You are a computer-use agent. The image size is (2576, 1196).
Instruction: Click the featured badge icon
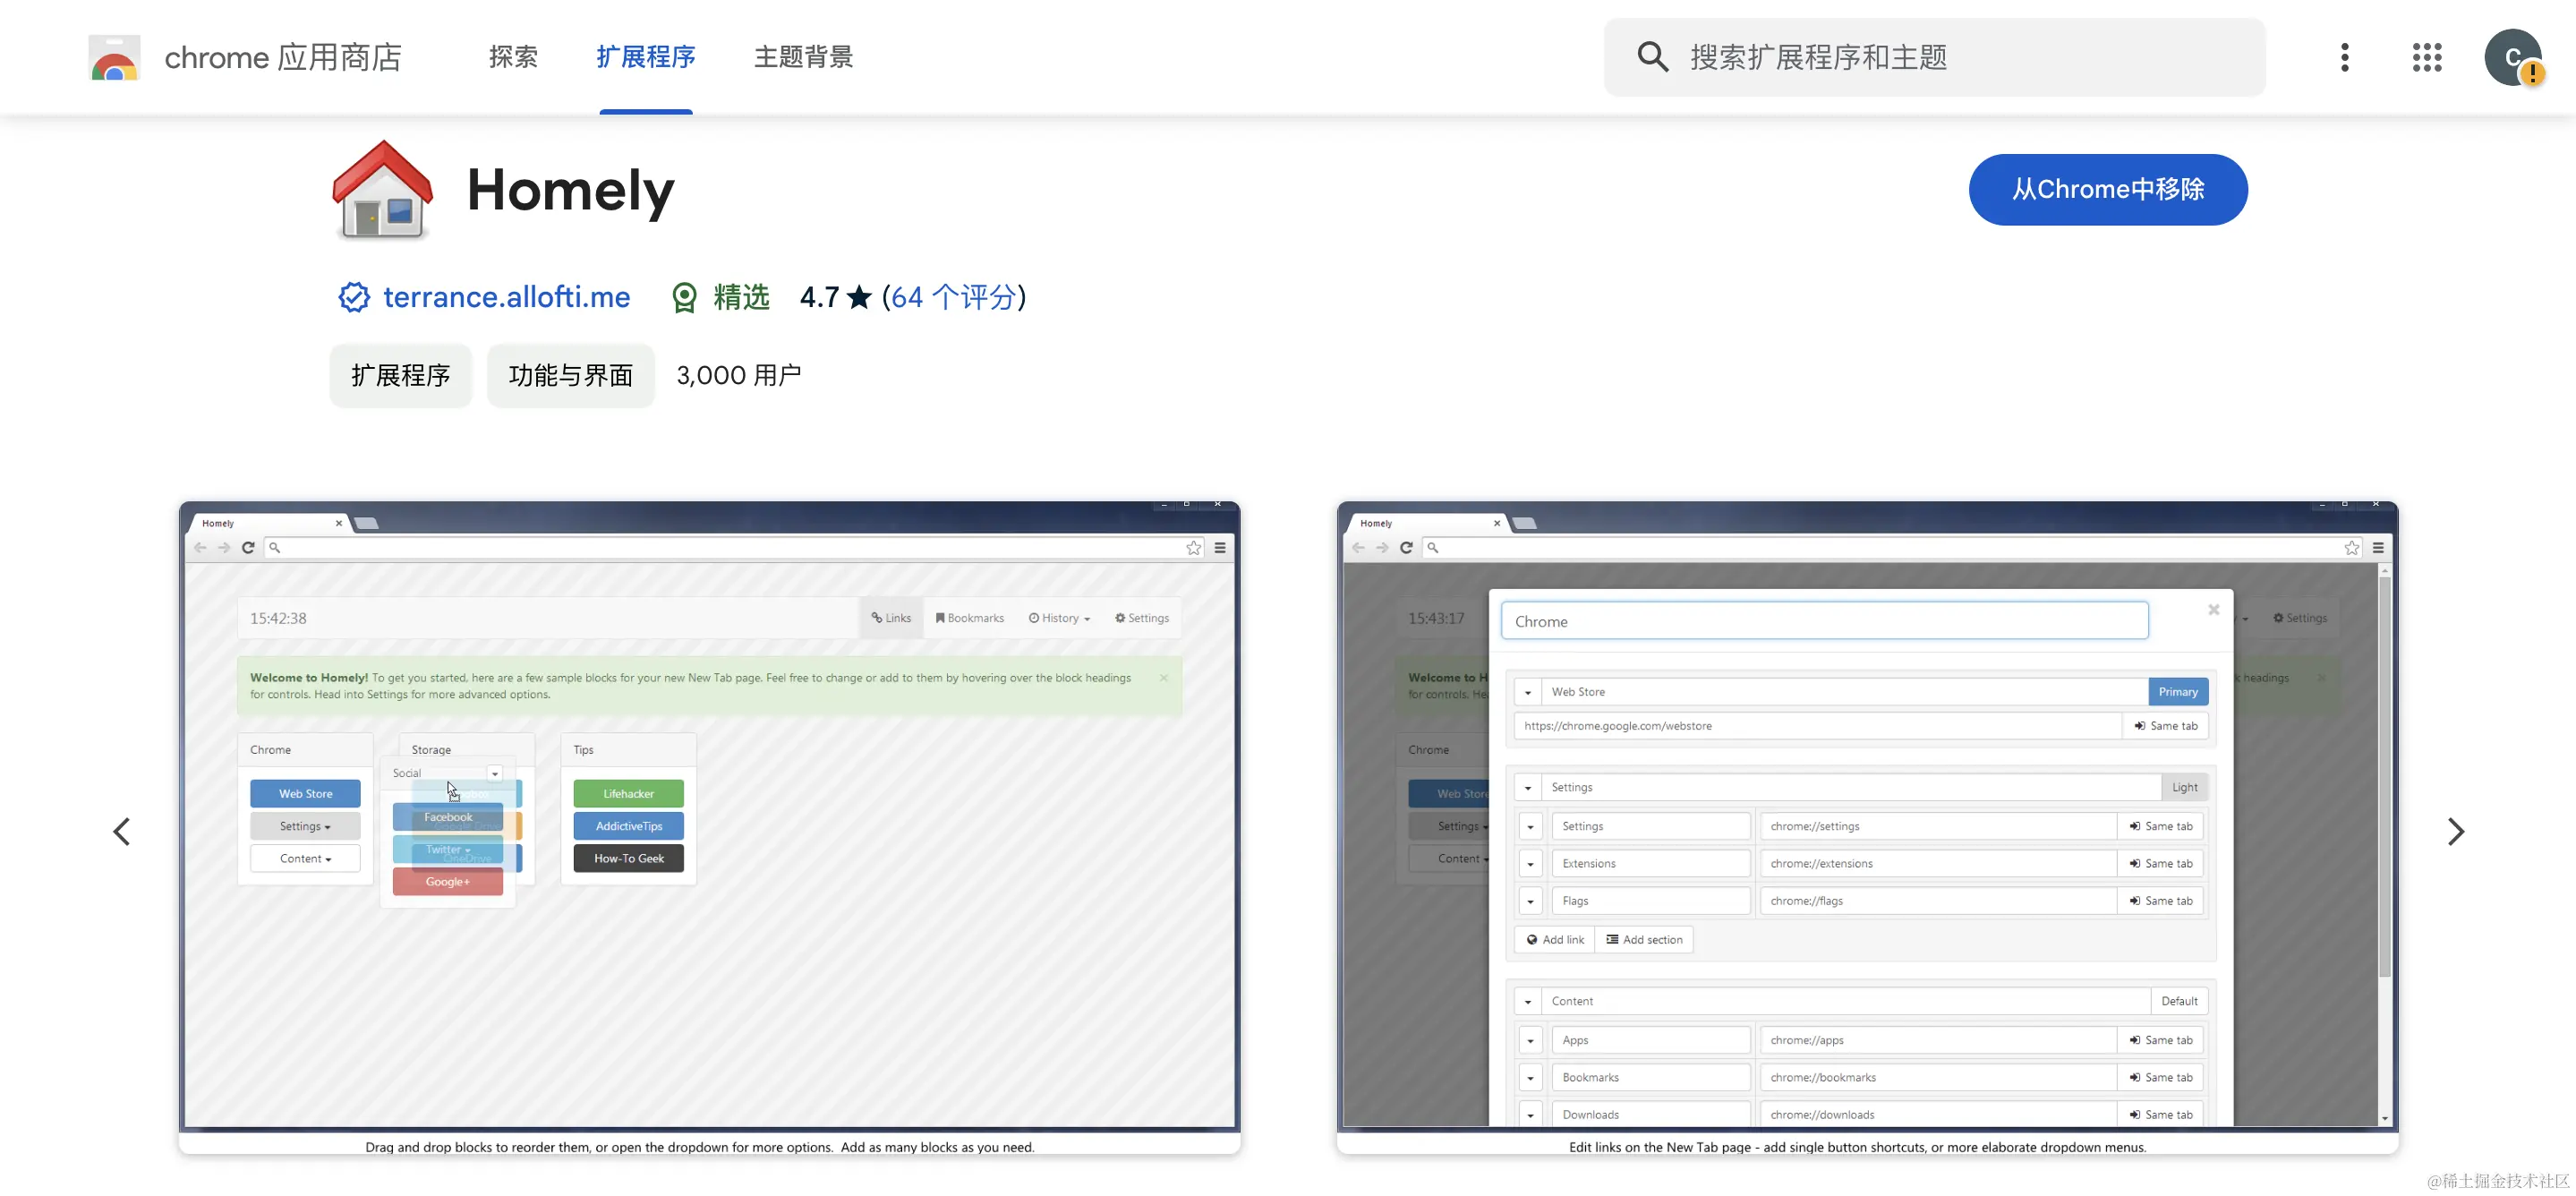point(684,297)
